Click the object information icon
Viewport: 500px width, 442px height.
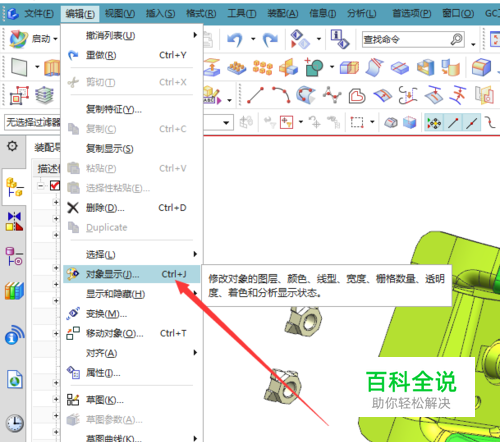[340, 39]
